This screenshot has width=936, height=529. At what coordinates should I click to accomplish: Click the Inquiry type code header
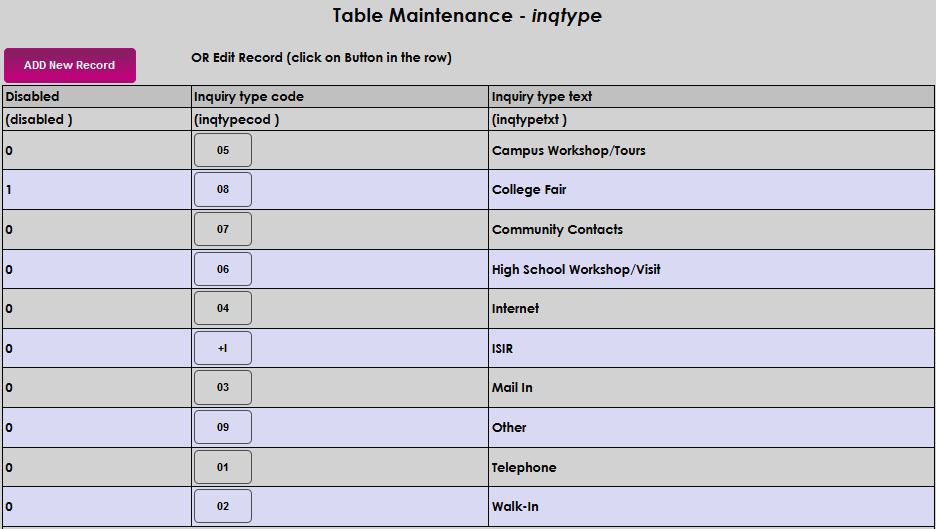tap(340, 97)
